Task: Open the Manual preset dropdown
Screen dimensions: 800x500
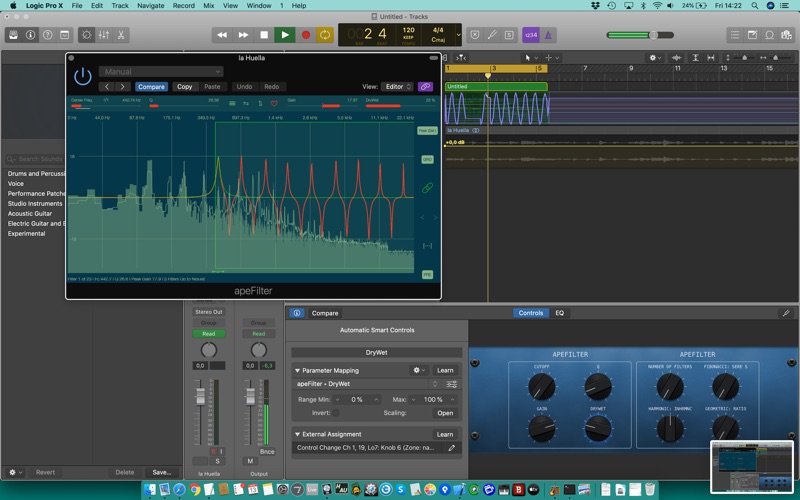Action: click(x=160, y=72)
